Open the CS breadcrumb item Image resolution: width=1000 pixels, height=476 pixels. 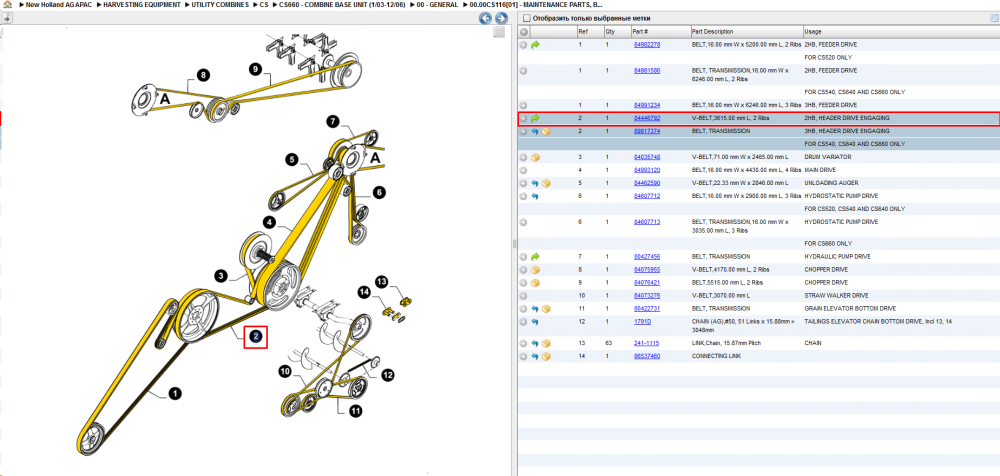pos(263,4)
